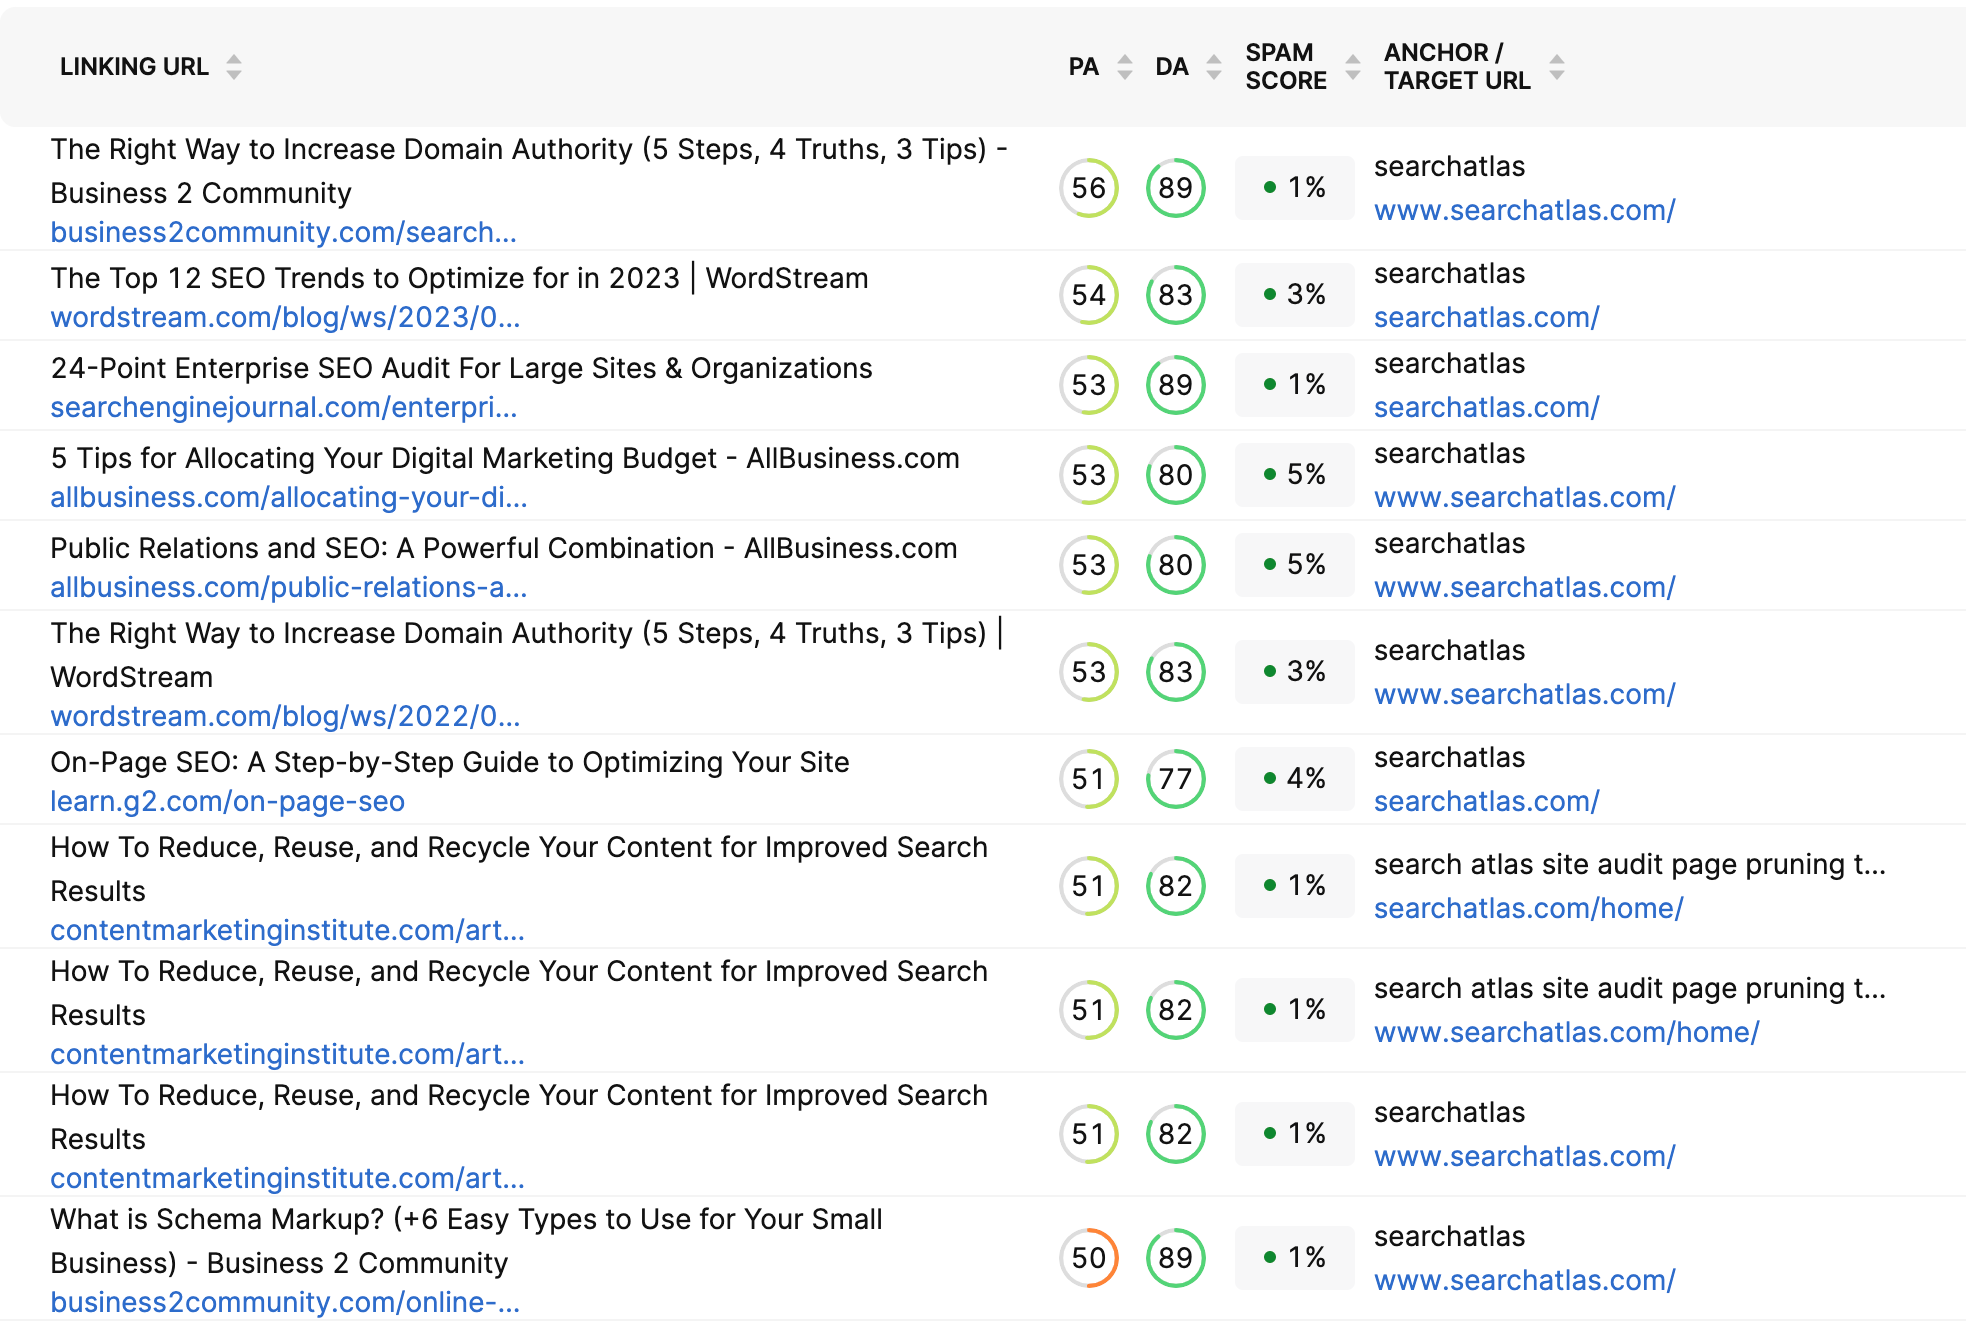Open the searchatlas.com/home/ target link

[1529, 908]
